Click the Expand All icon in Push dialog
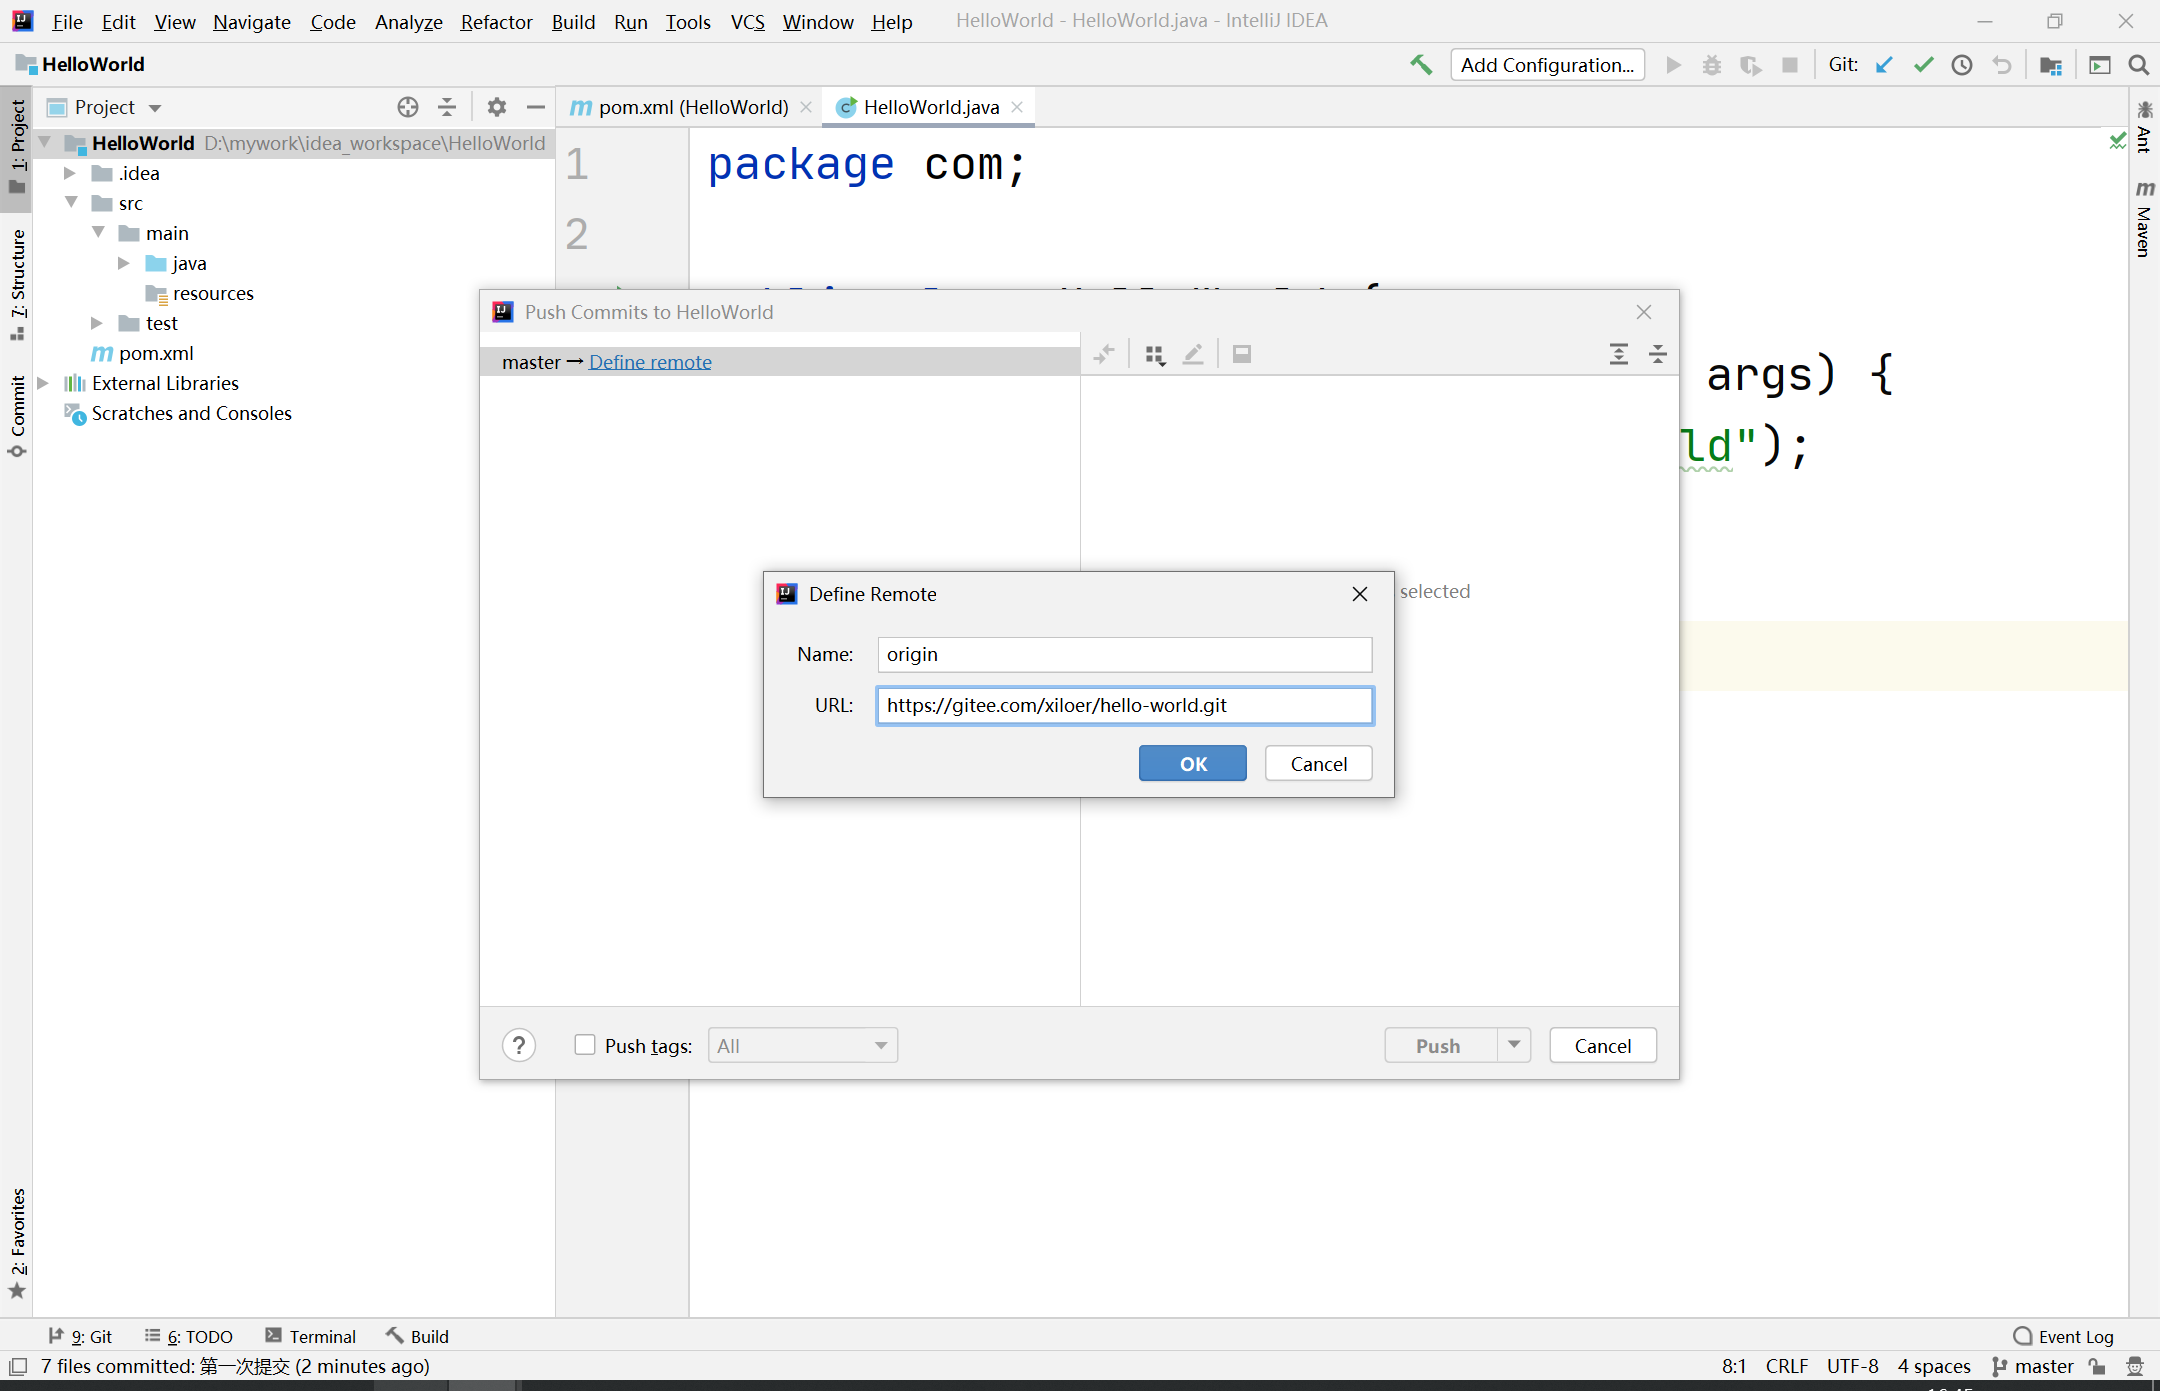Viewport: 2160px width, 1391px height. coord(1619,354)
